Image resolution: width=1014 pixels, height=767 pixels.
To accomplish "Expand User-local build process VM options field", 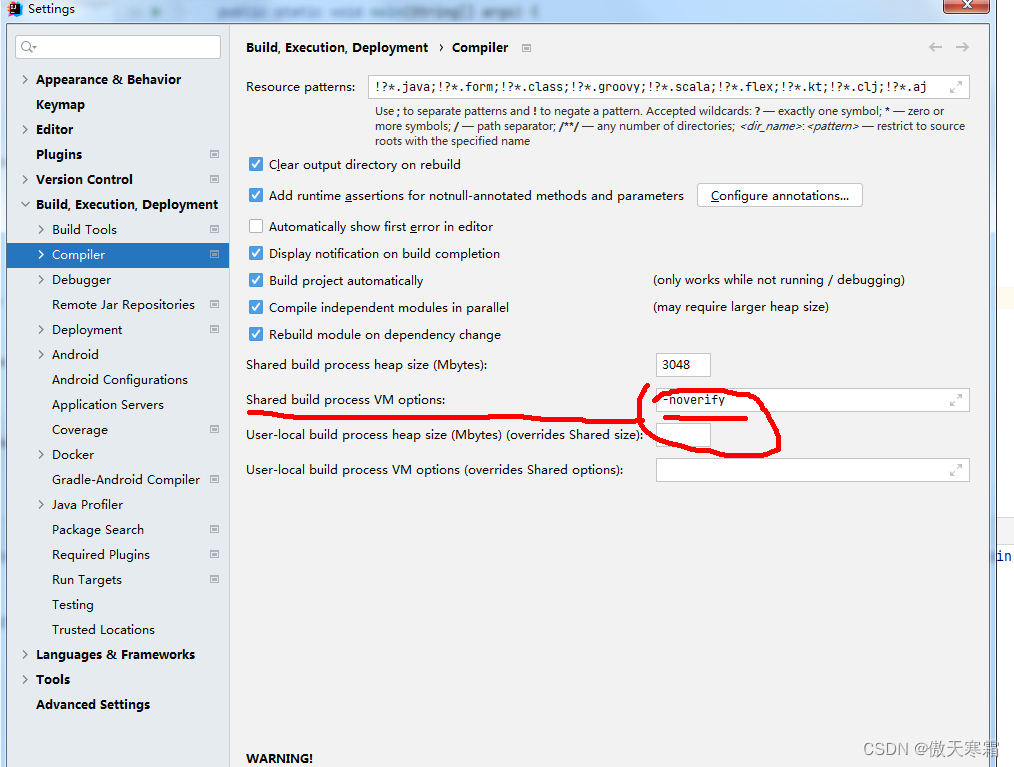I will pos(956,470).
